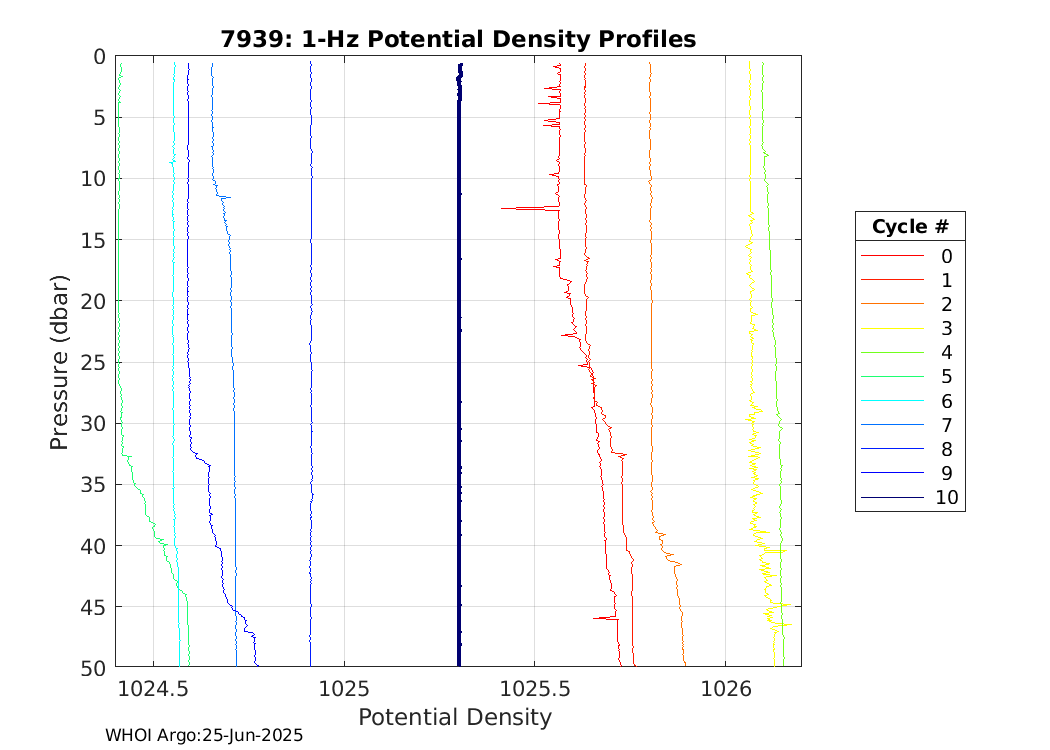Viewport: 1050px width, 750px height.
Task: Click x-axis tick label 1026
Action: click(x=726, y=688)
